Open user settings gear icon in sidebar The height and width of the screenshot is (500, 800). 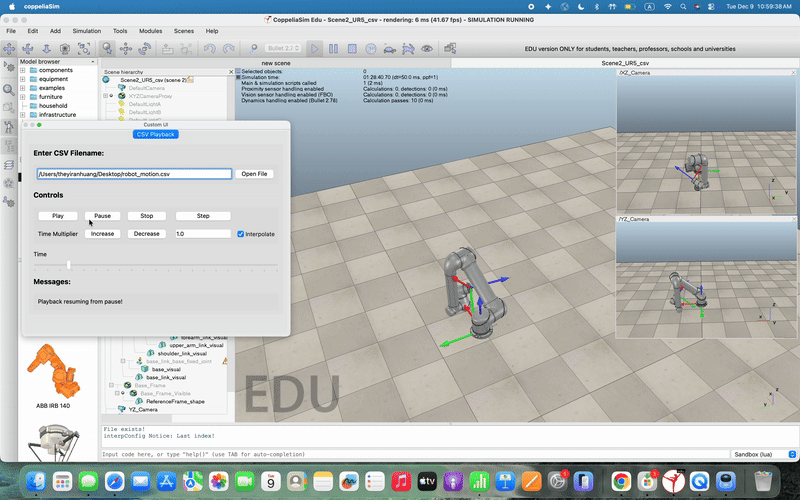coord(9,202)
